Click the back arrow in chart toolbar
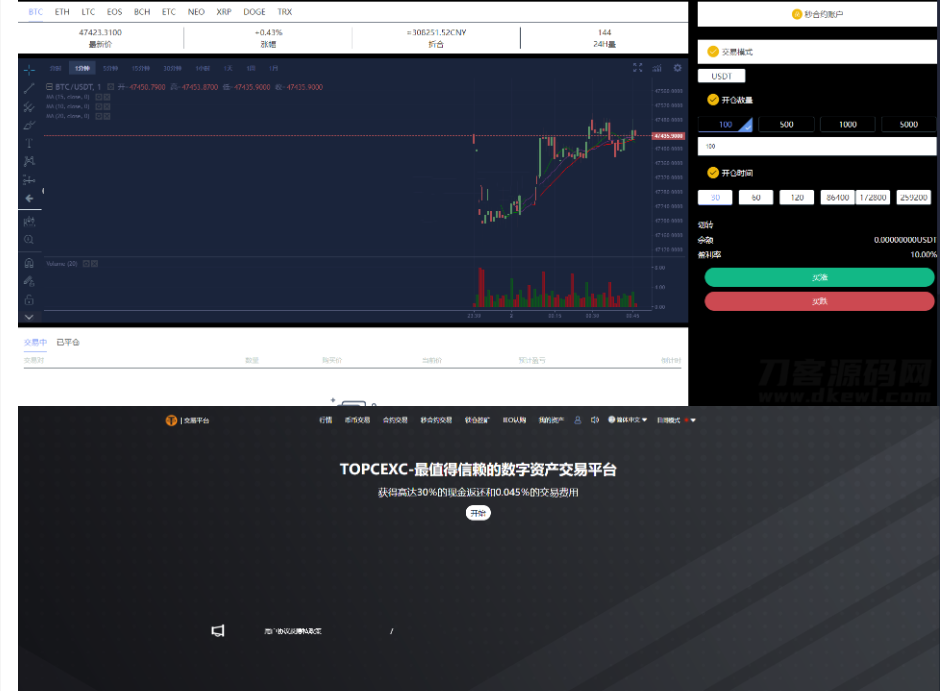This screenshot has width=940, height=691. 29,198
